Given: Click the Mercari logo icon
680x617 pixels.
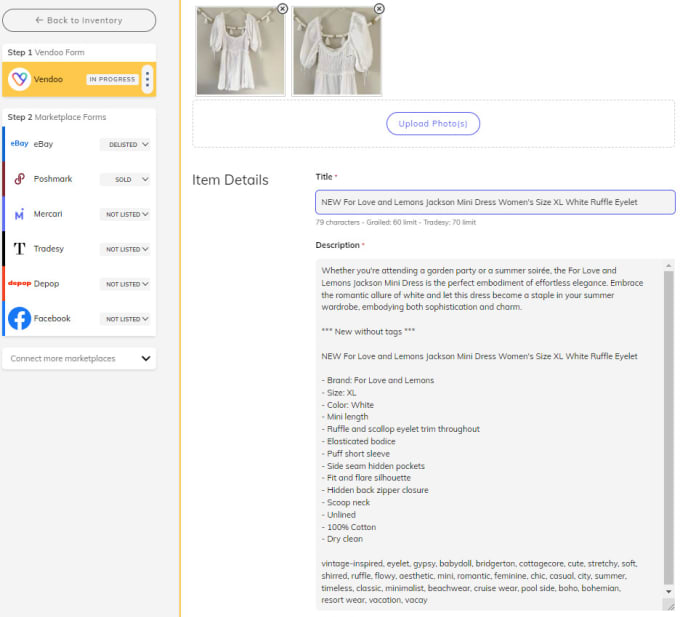Looking at the screenshot, I should click(x=20, y=214).
